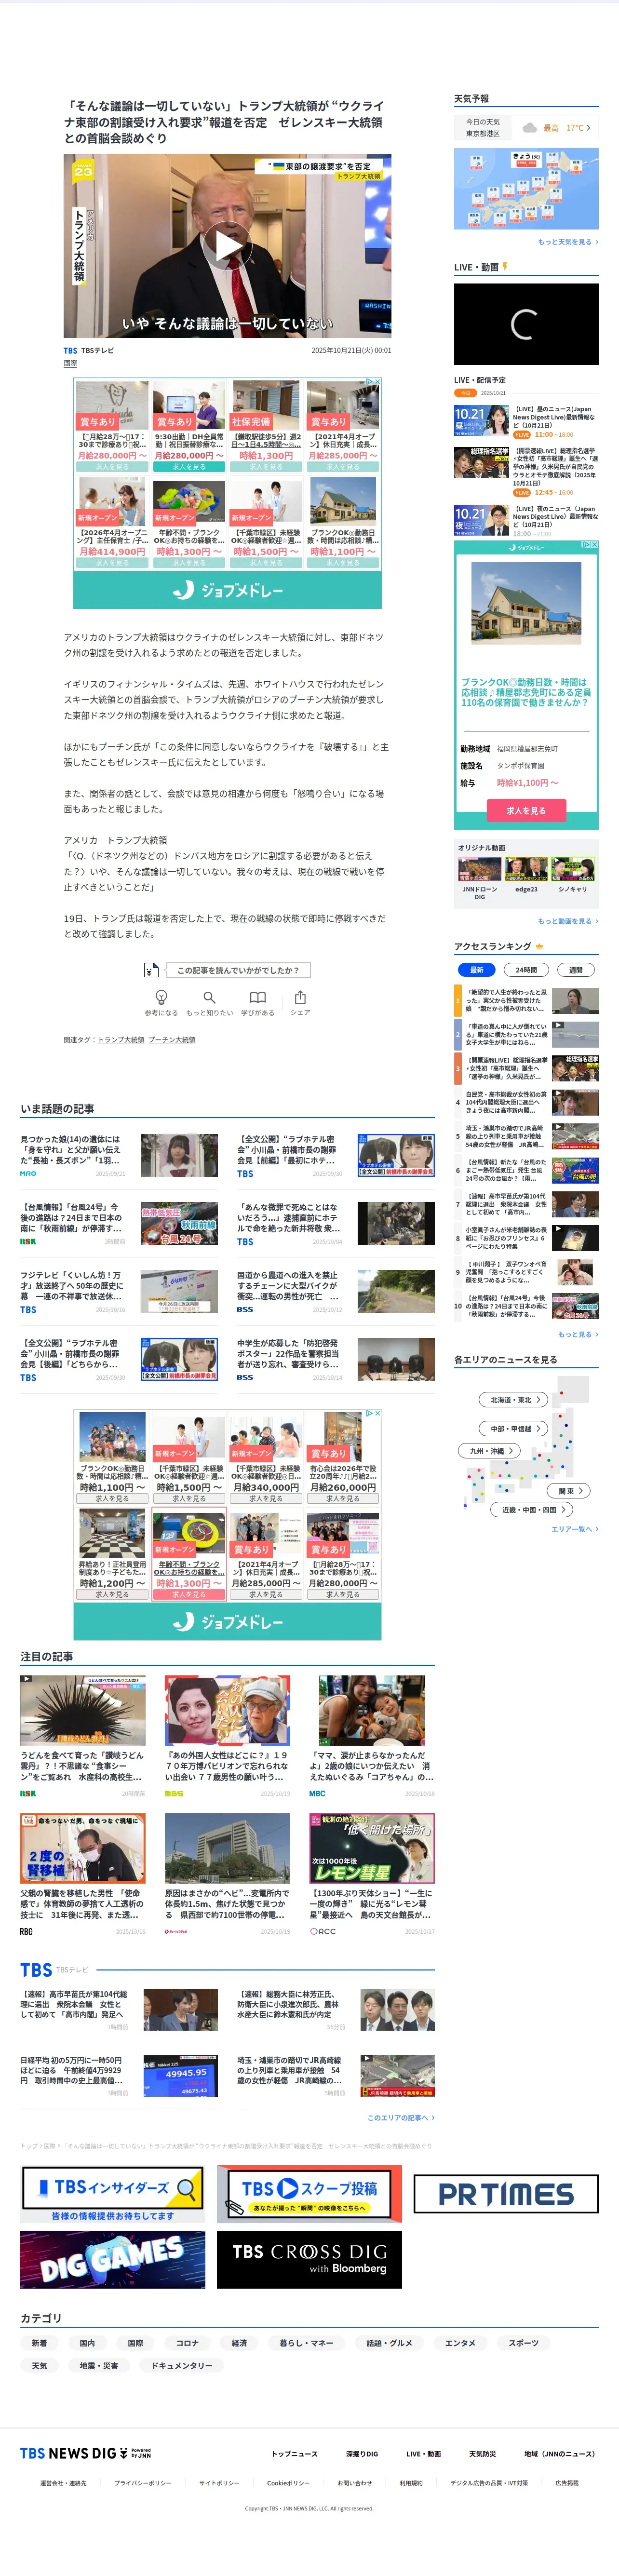Expand today's weather 東京都港区 chevron
Image resolution: width=619 pixels, height=2576 pixels.
tap(589, 128)
